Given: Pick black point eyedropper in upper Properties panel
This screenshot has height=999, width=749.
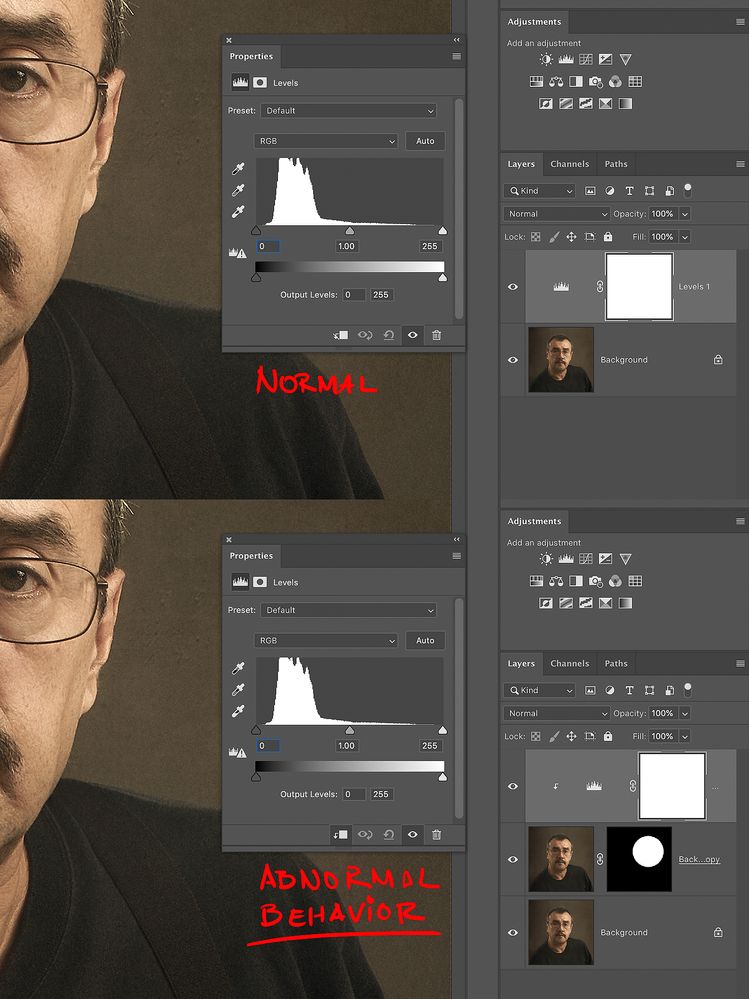Looking at the screenshot, I should 238,169.
